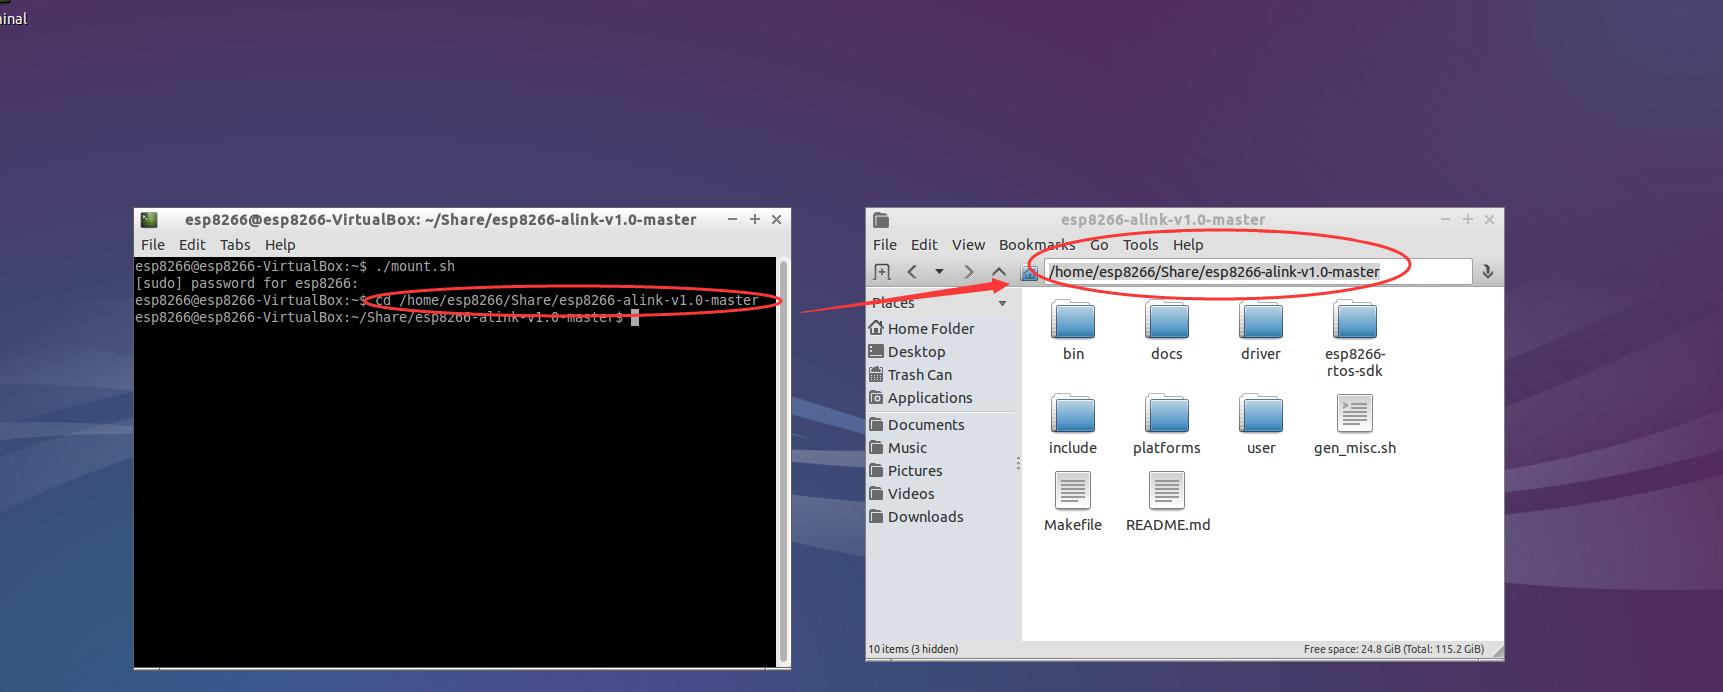Open the View menu

click(x=968, y=244)
